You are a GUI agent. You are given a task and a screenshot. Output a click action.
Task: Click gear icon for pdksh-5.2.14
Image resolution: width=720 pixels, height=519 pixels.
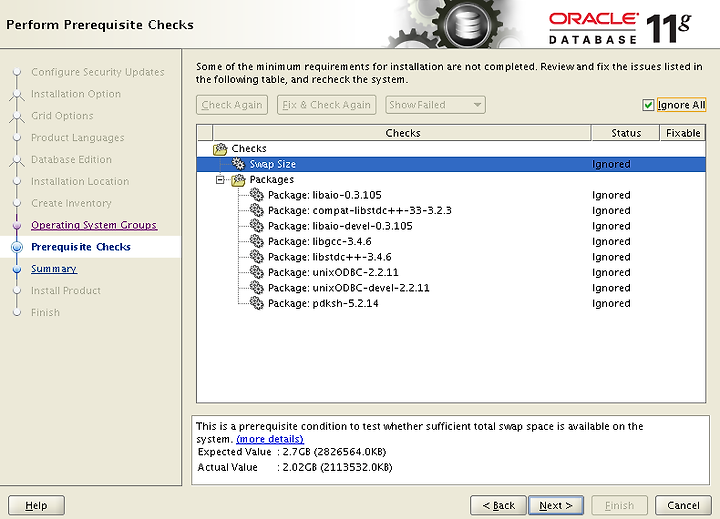pyautogui.click(x=257, y=303)
